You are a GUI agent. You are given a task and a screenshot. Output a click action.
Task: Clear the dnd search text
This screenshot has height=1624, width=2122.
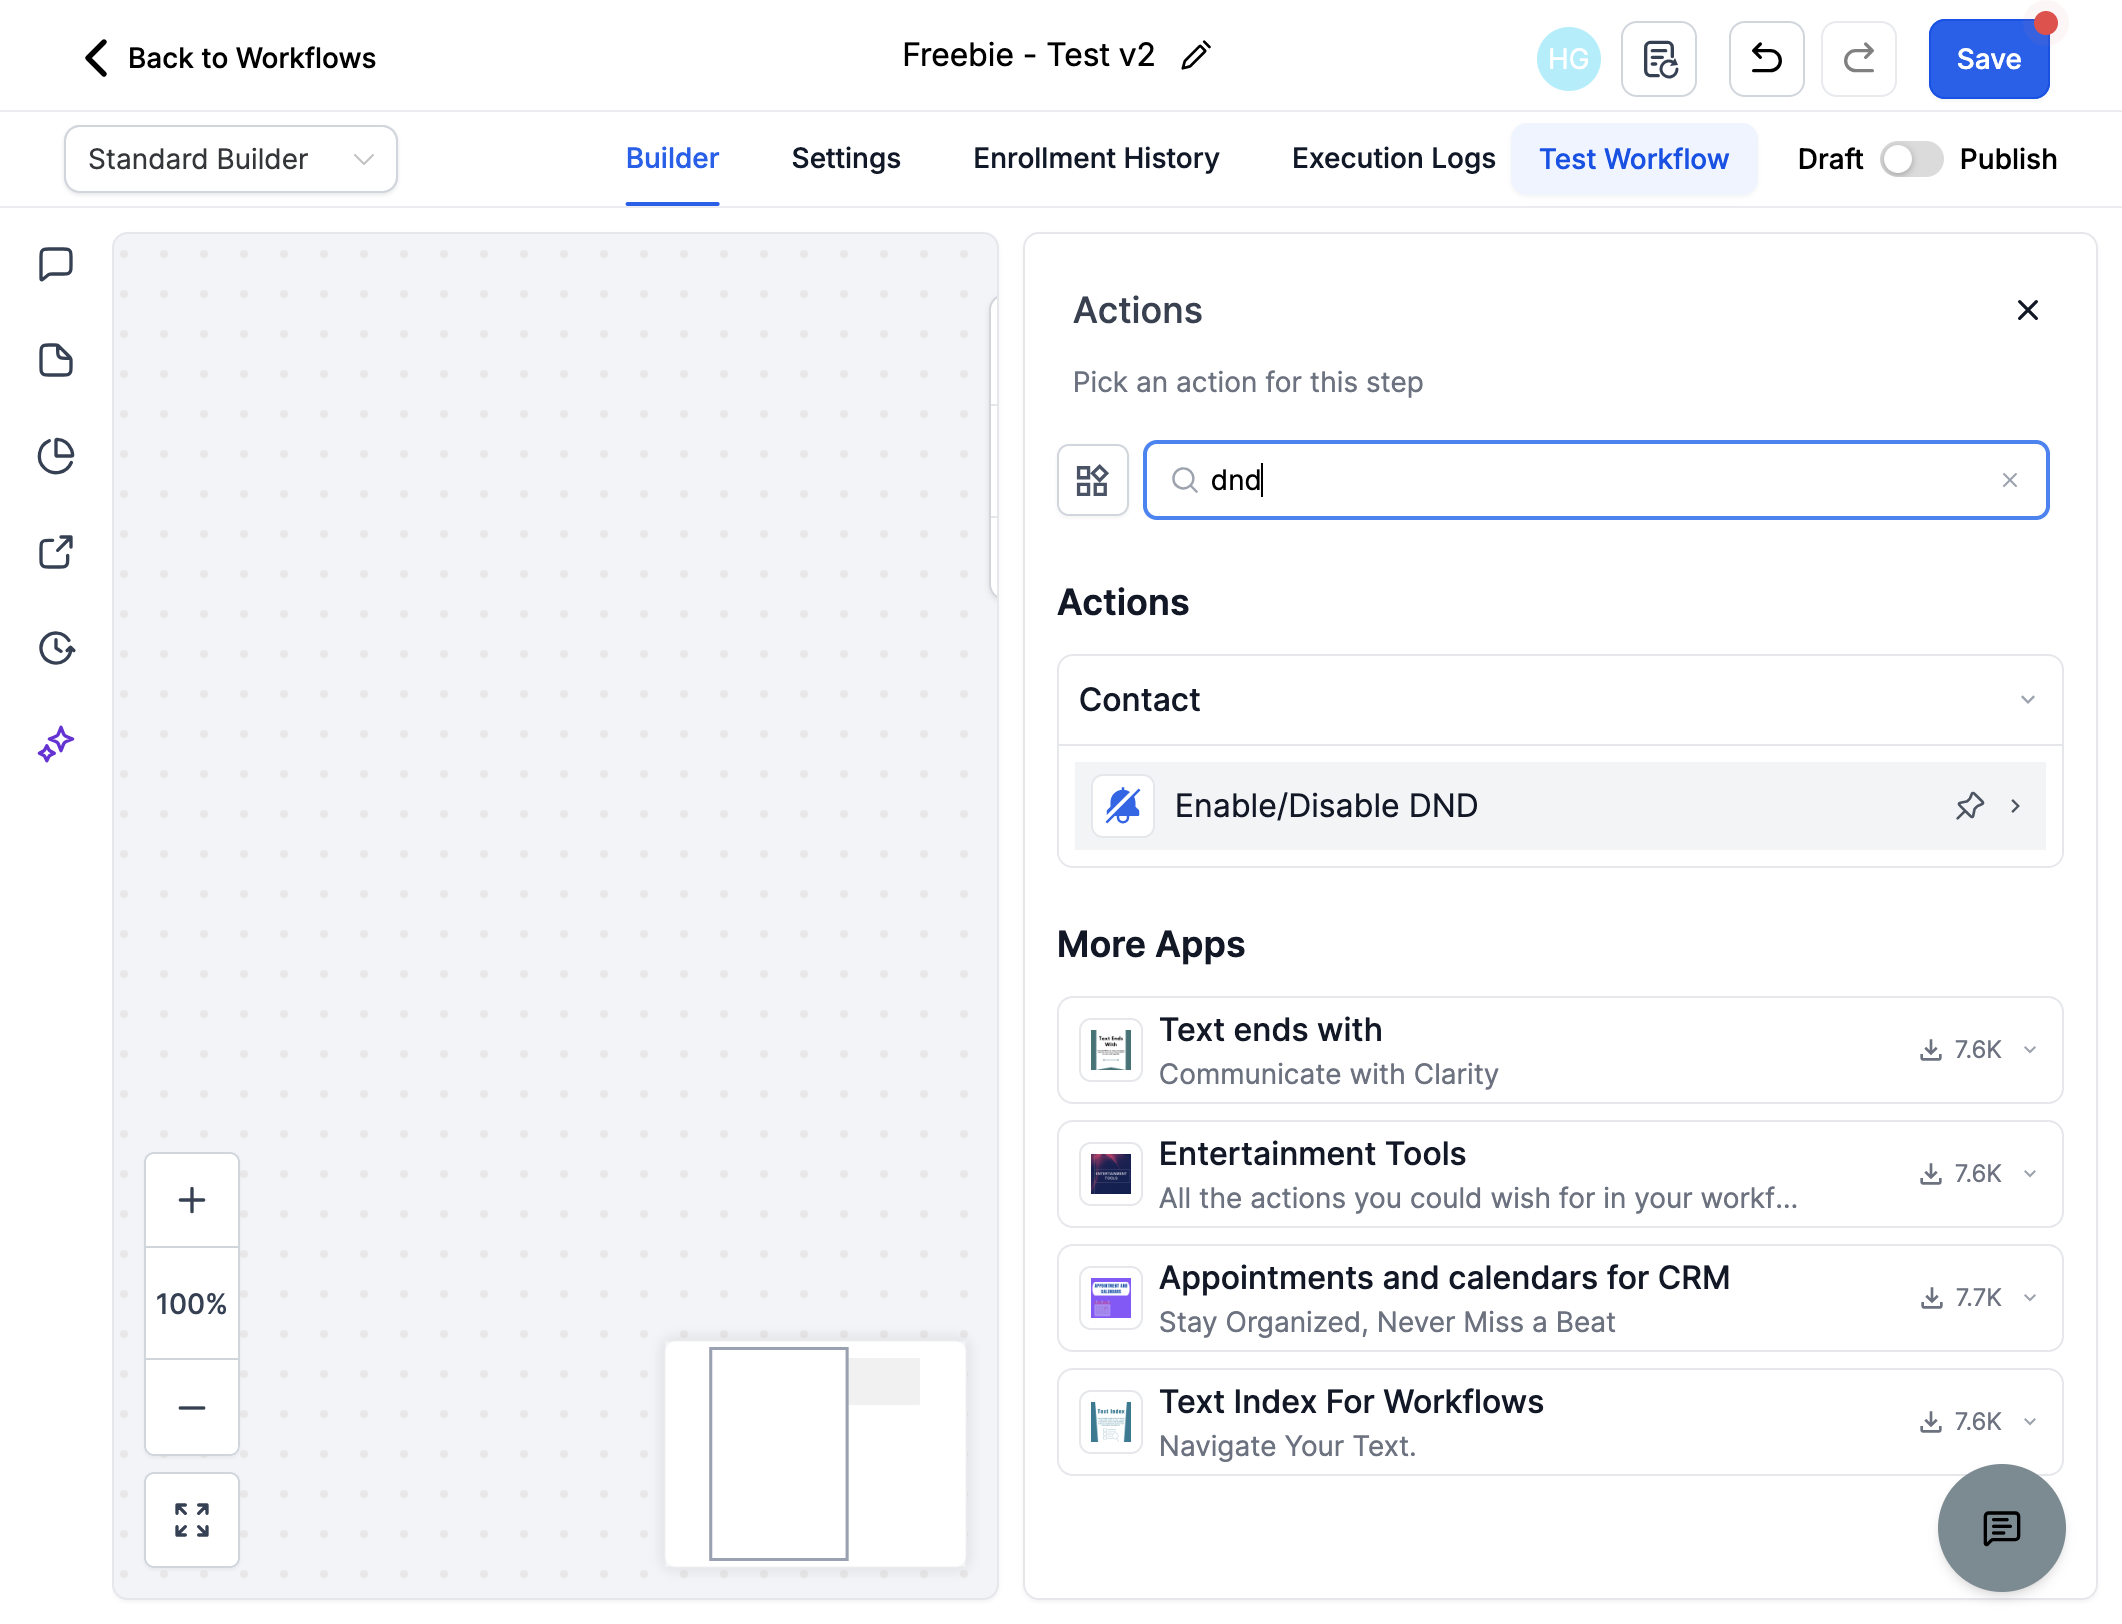coord(2010,481)
